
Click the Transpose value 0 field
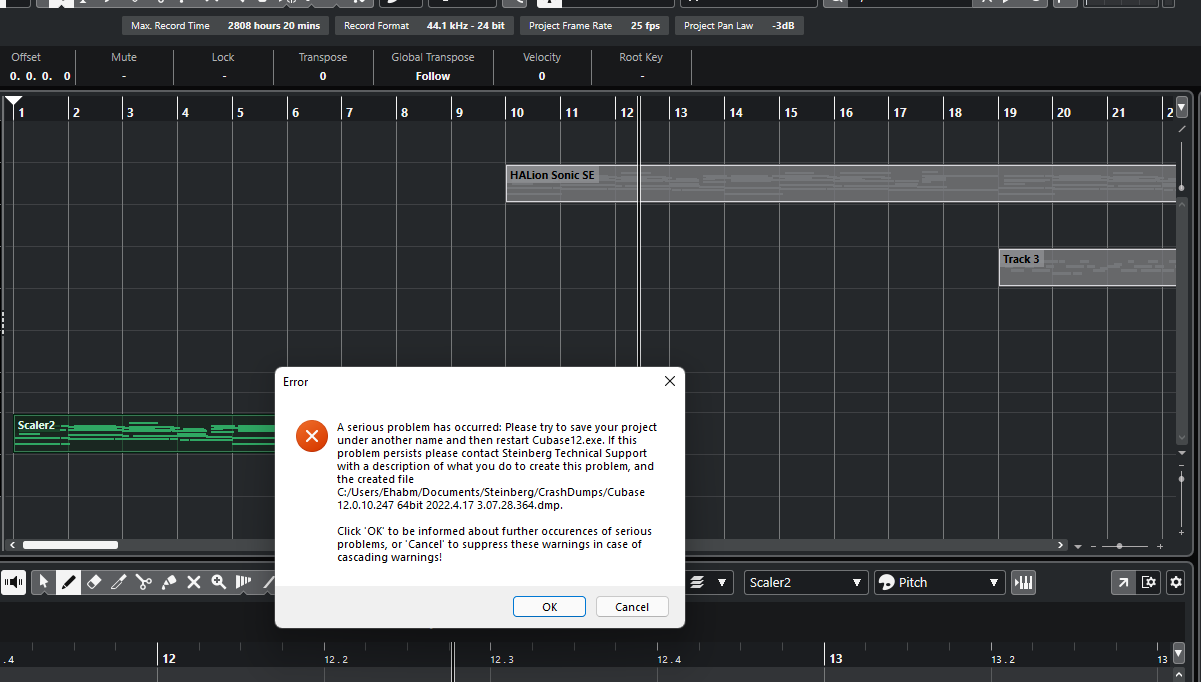[323, 76]
